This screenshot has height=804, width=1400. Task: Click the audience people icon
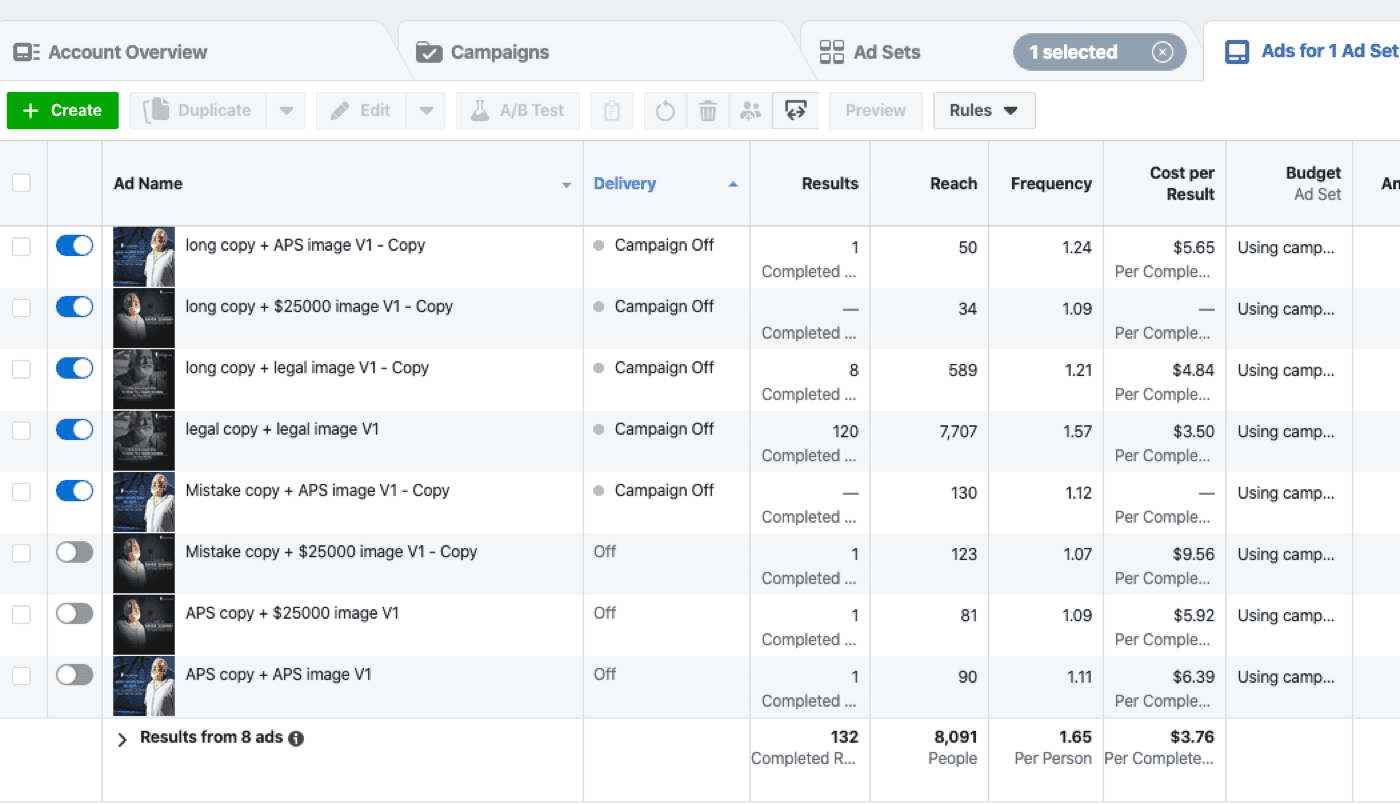pyautogui.click(x=750, y=111)
